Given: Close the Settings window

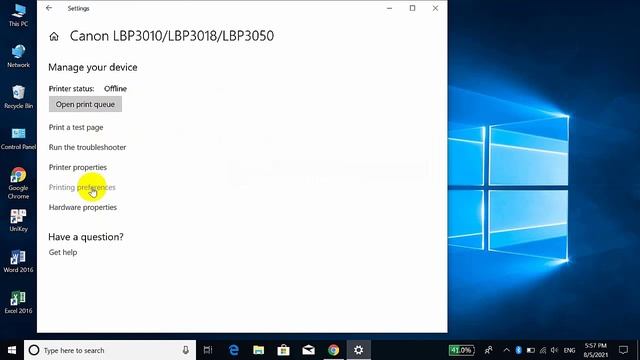Looking at the screenshot, I should (436, 8).
